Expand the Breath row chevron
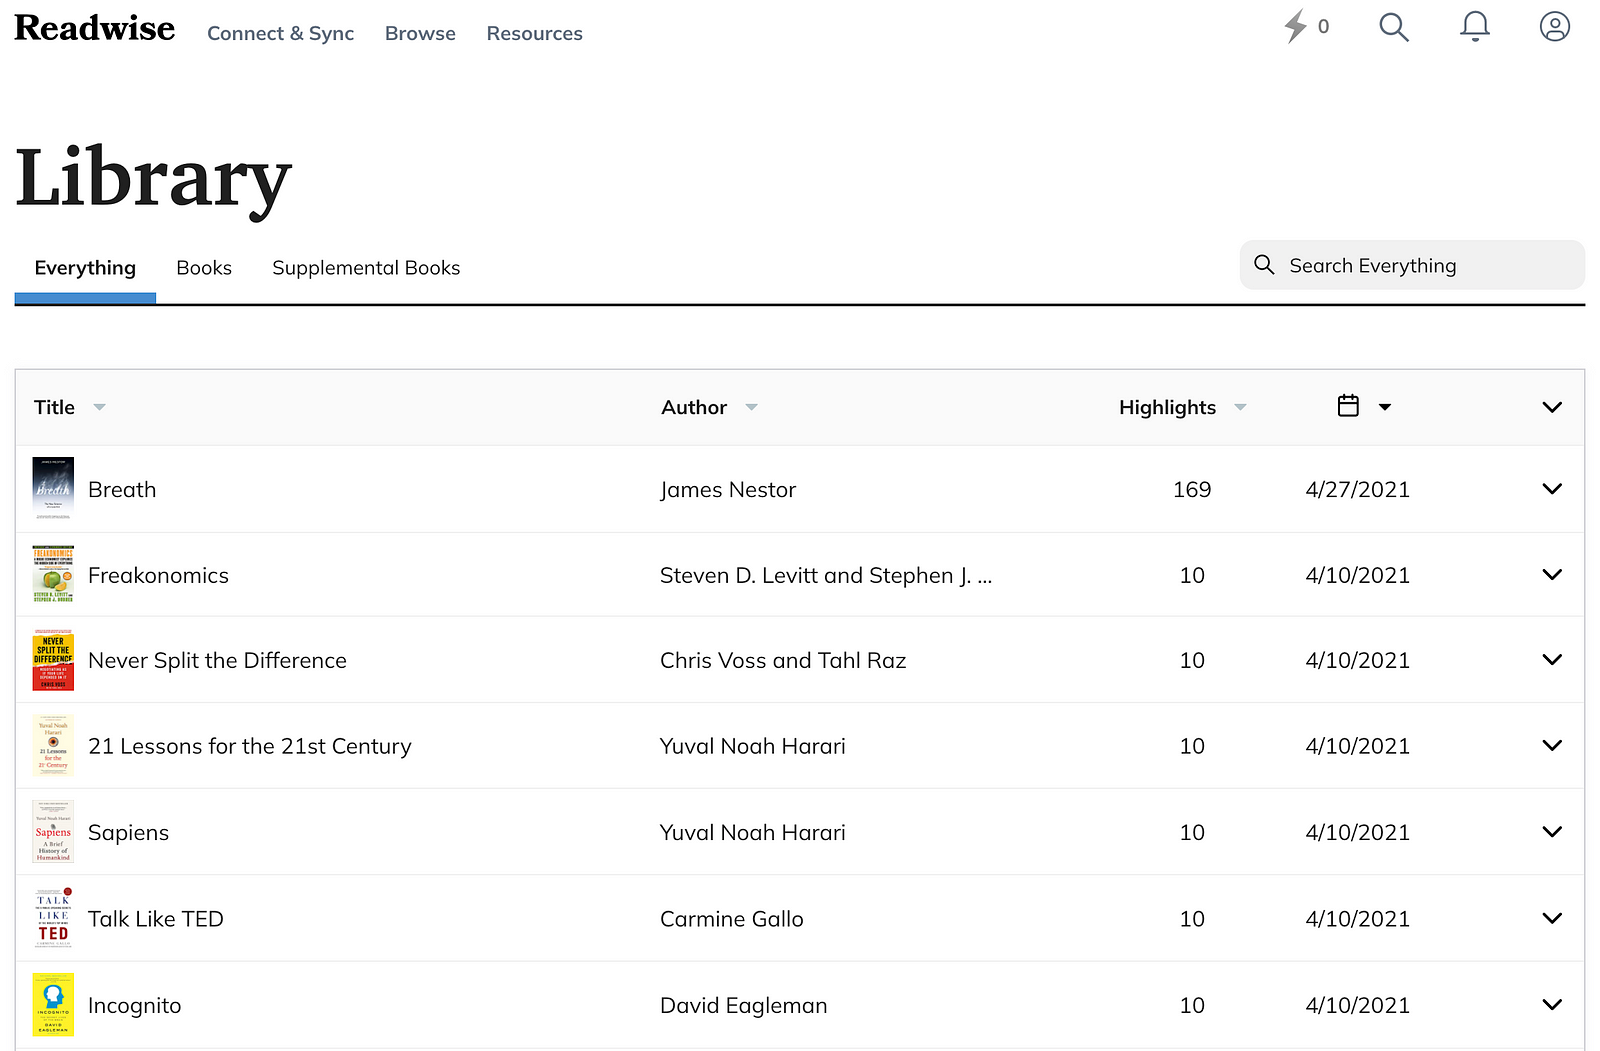This screenshot has width=1600, height=1051. tap(1551, 489)
